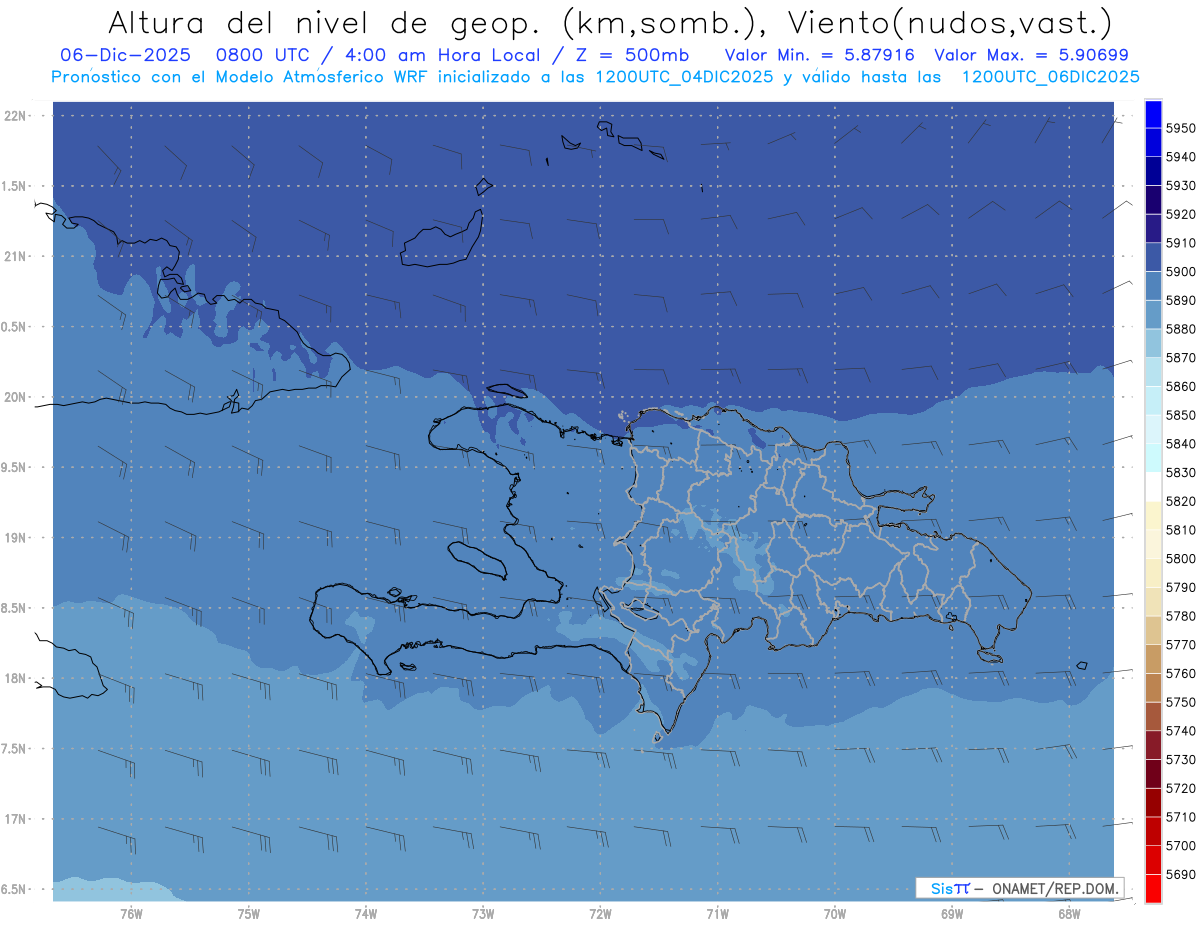Click the 19N latitude axis label
This screenshot has height=927, width=1200.
(17, 538)
